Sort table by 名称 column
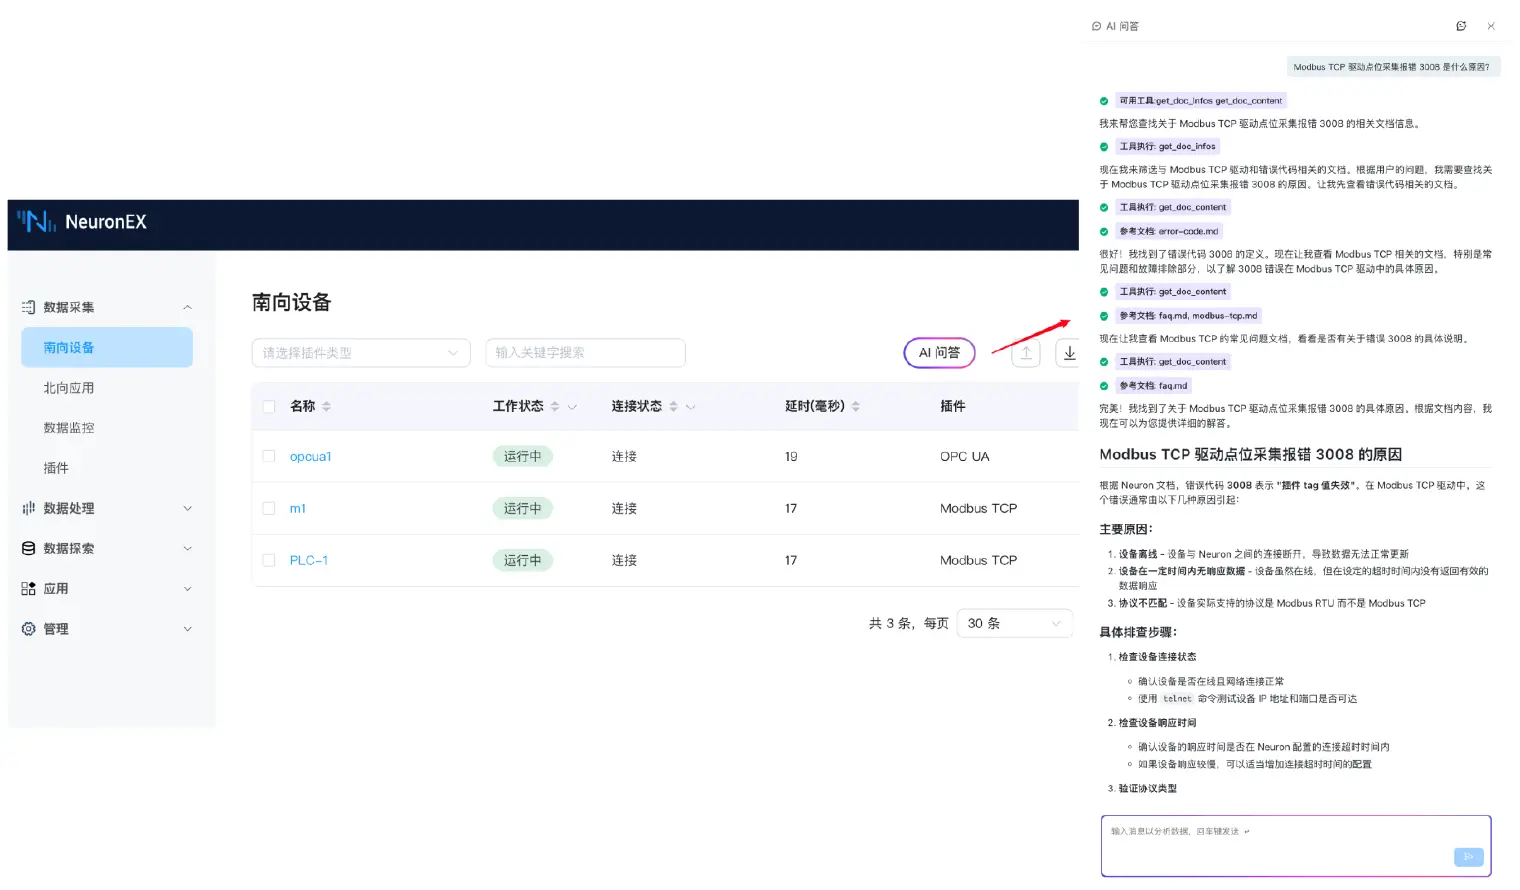1520x890 pixels. click(x=326, y=407)
